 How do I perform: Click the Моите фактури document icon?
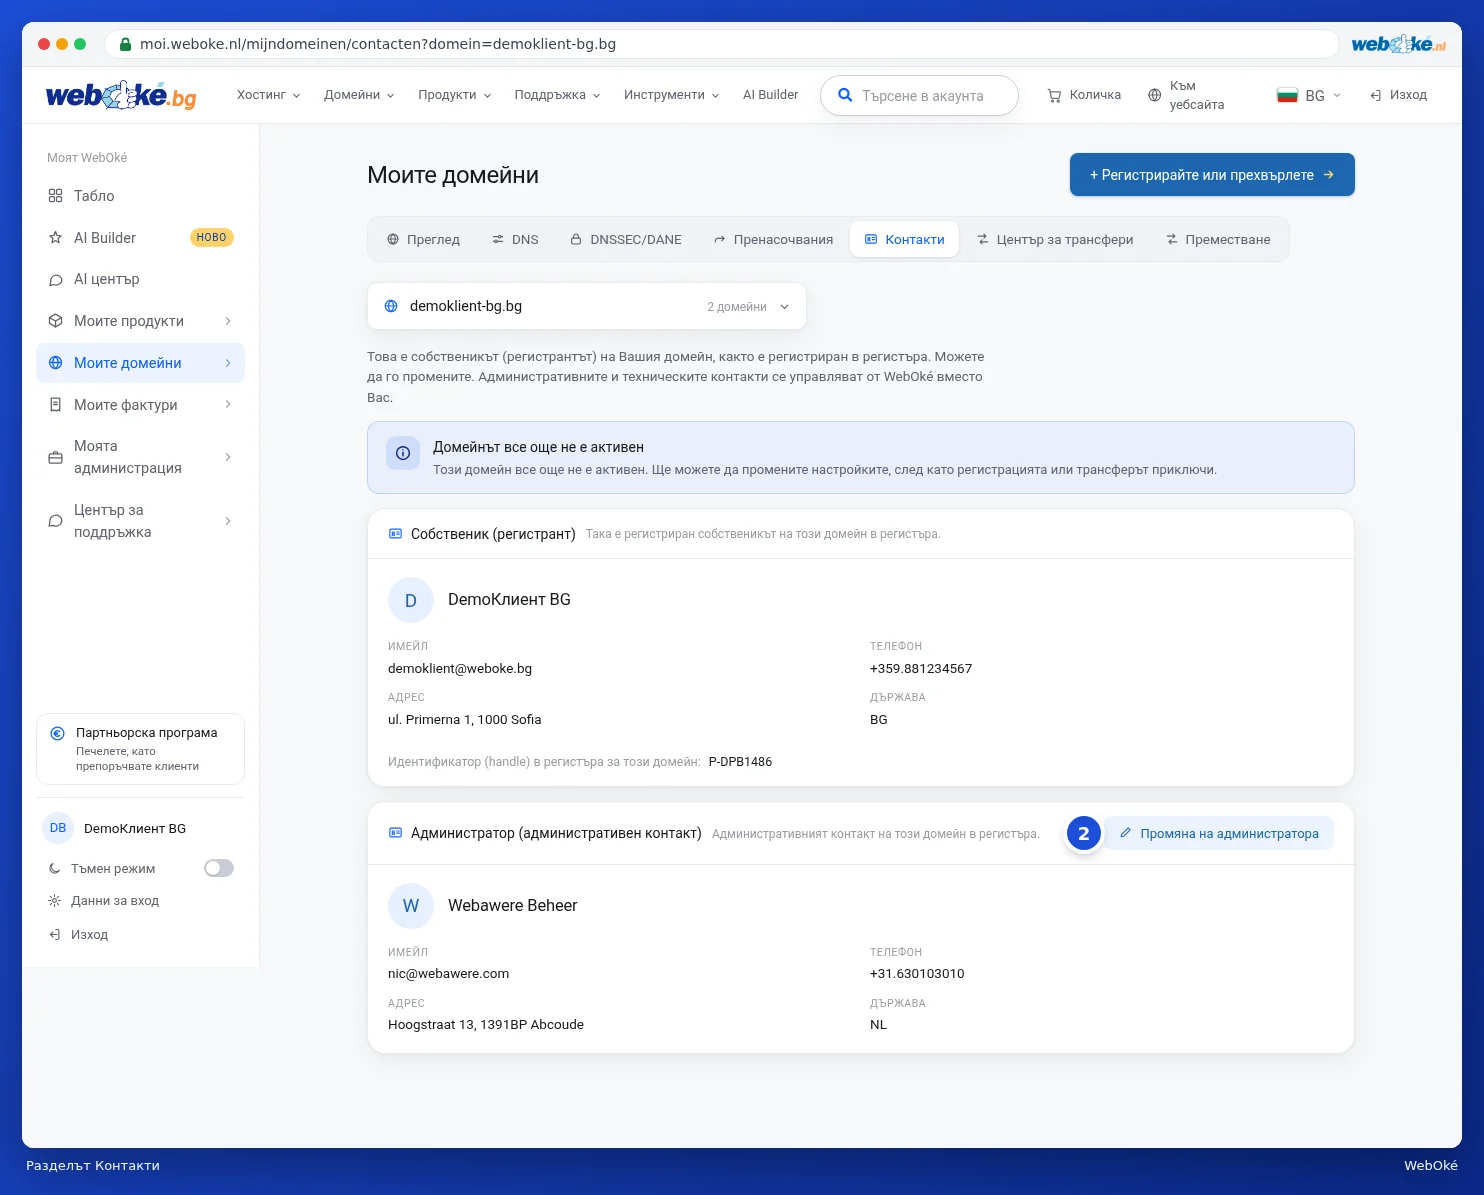click(56, 405)
